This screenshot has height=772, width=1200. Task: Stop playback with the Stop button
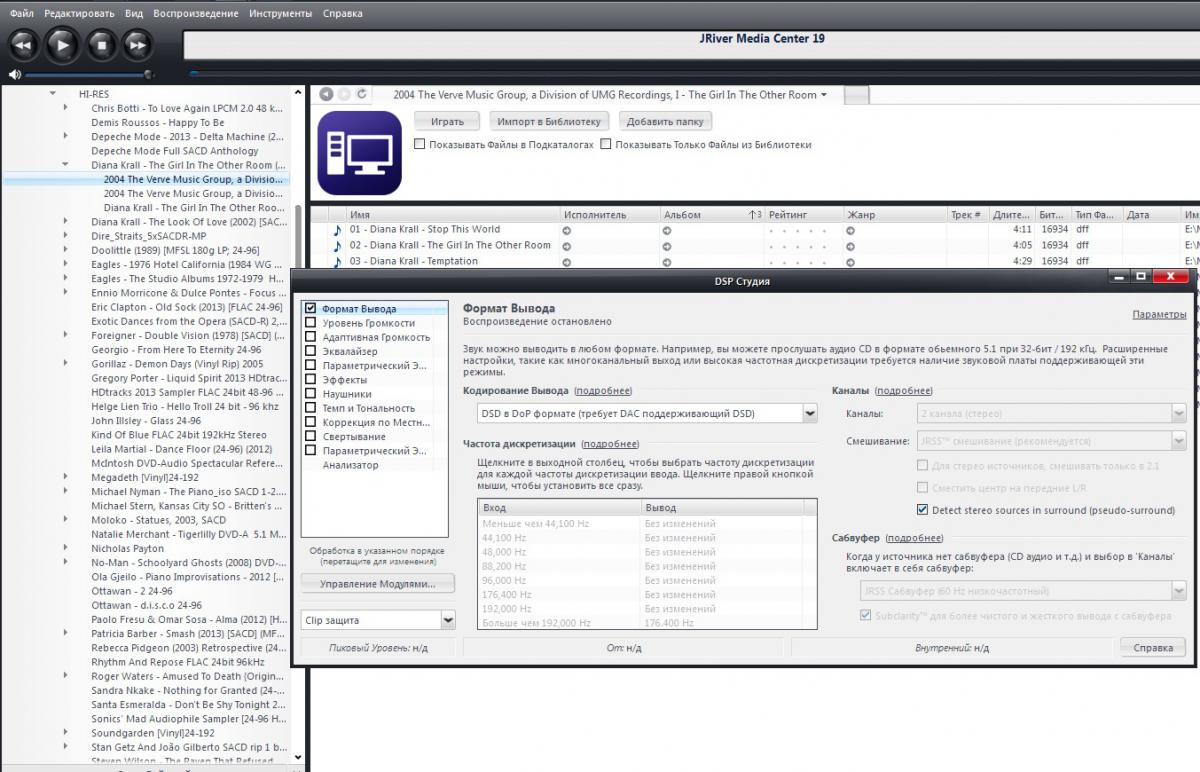pos(100,44)
